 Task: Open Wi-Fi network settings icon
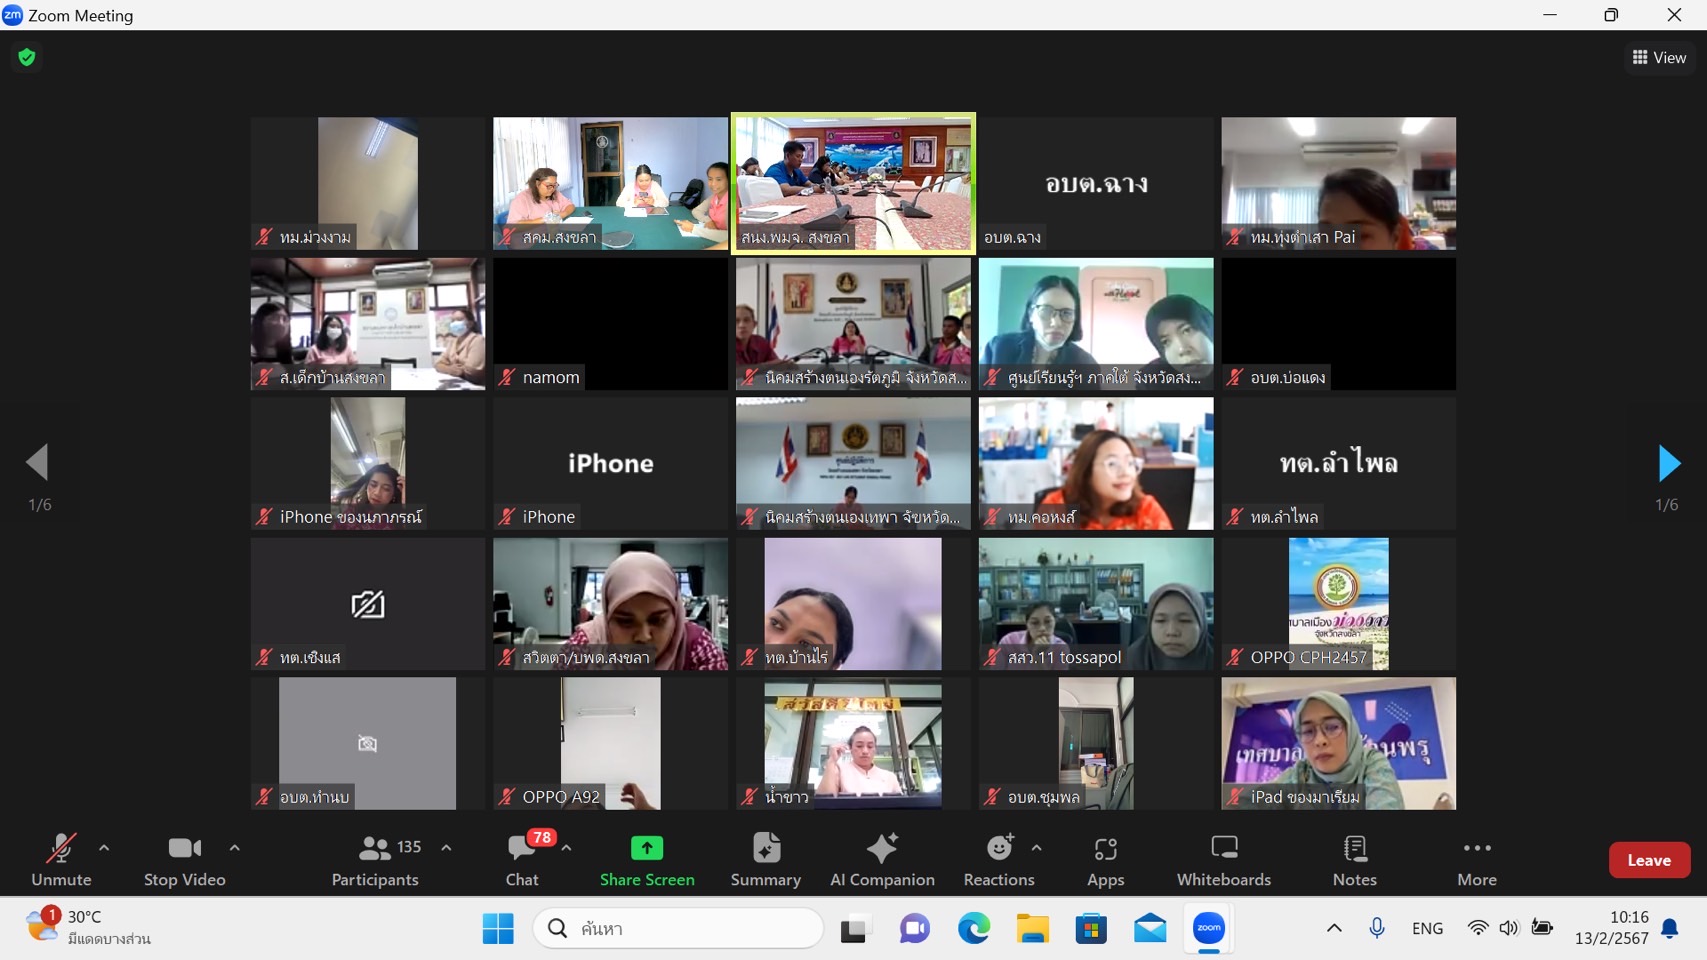point(1477,928)
